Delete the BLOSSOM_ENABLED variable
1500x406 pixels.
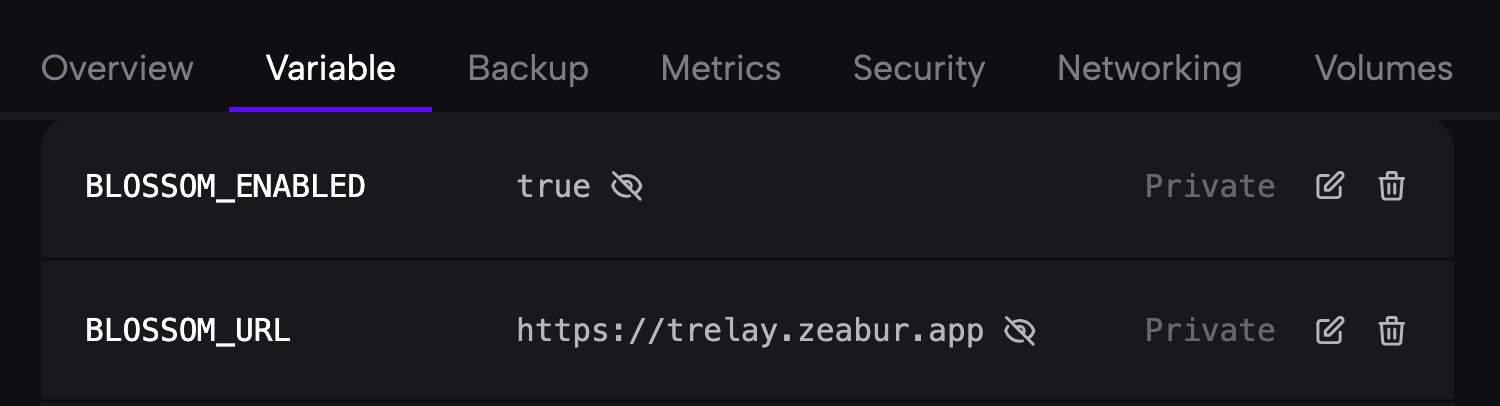[1391, 186]
